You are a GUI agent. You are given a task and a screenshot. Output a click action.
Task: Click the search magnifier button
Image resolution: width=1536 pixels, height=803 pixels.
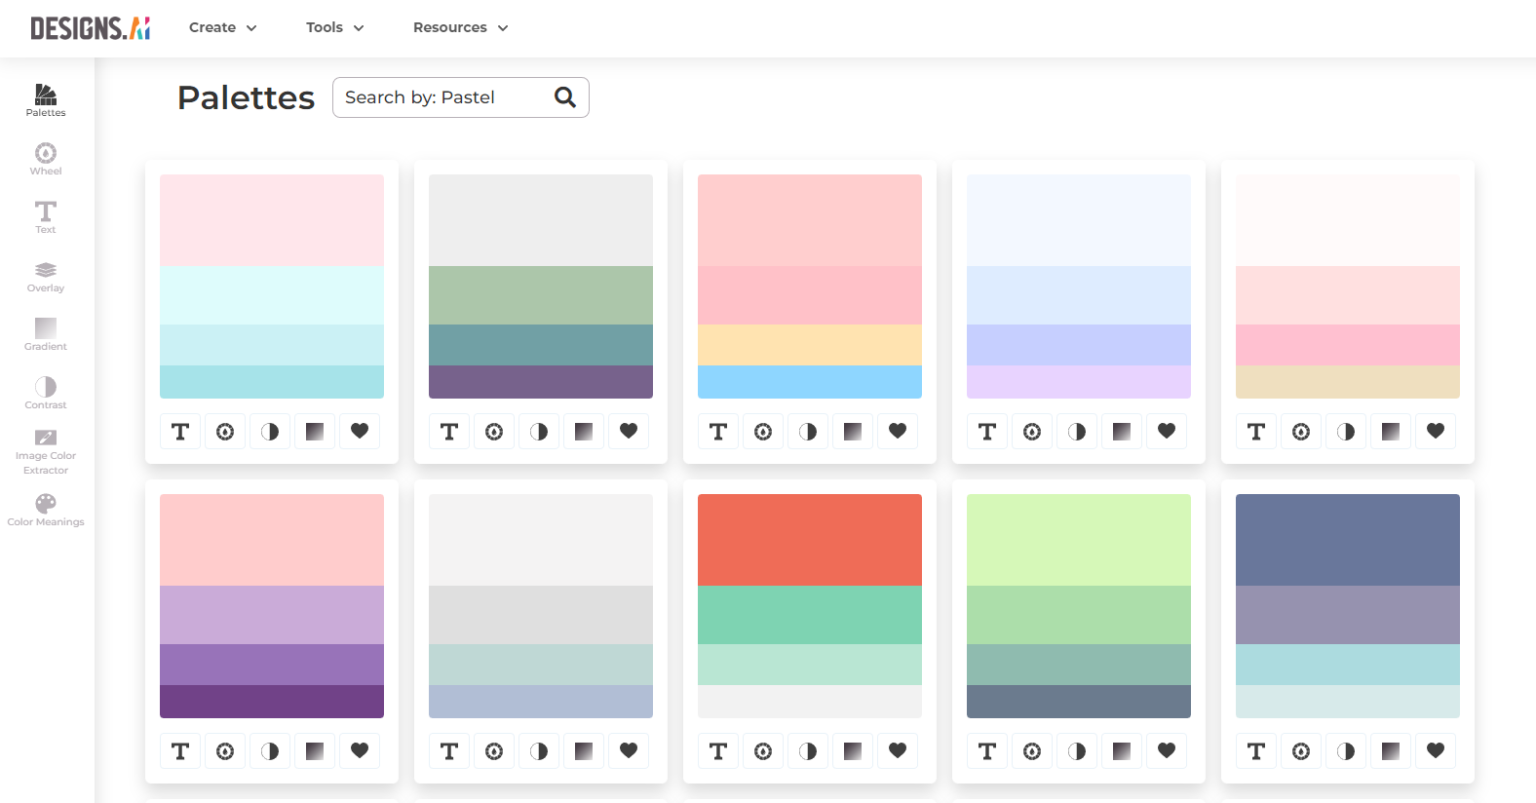(x=565, y=97)
